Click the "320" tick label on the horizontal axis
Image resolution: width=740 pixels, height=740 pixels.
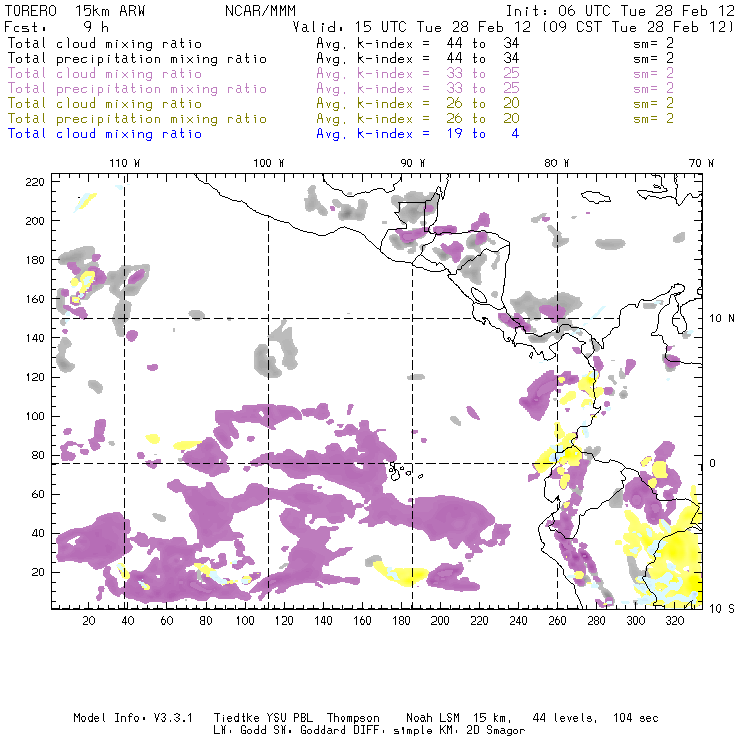[x=674, y=621]
